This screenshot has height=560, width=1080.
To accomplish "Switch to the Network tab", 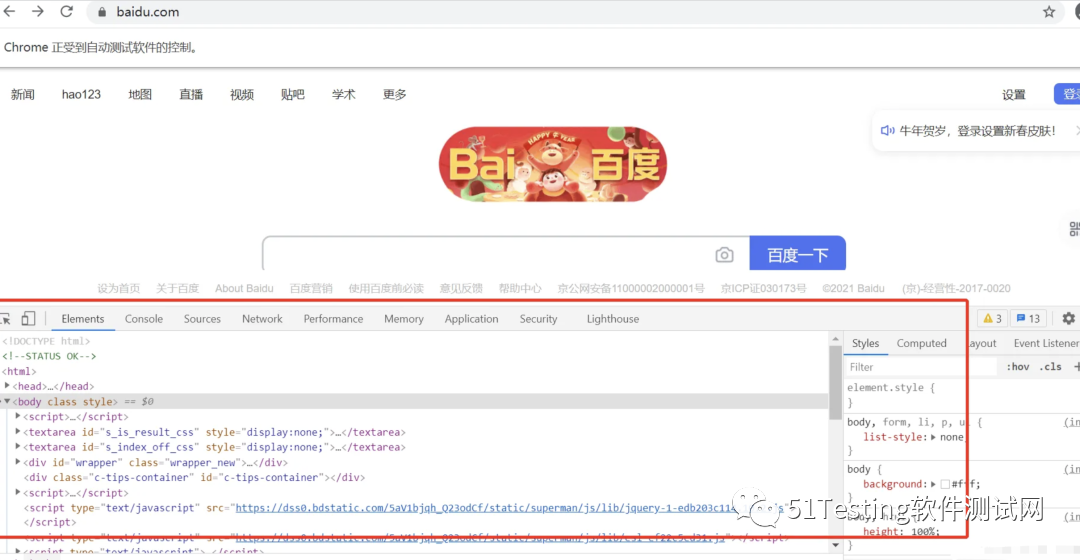I will [262, 319].
